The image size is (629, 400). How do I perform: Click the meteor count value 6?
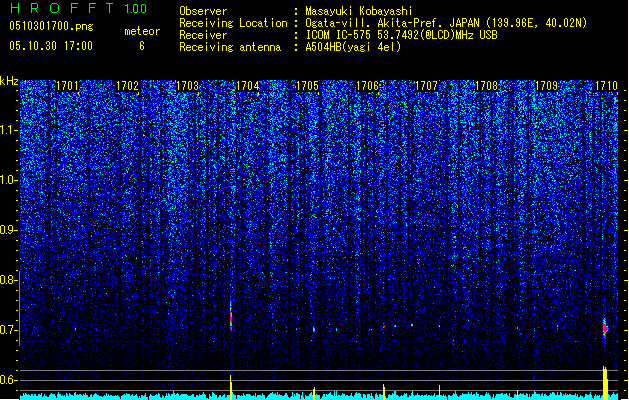tap(142, 46)
